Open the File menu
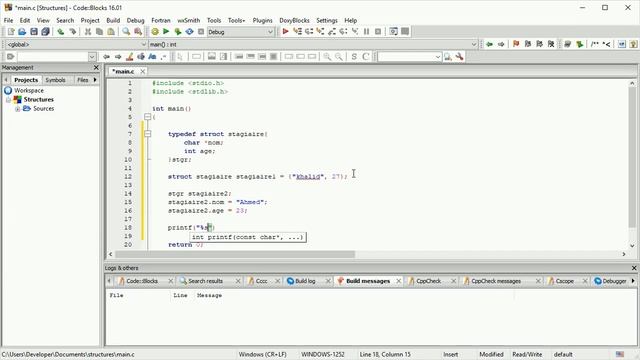Viewport: 640px width, 360px height. point(8,20)
